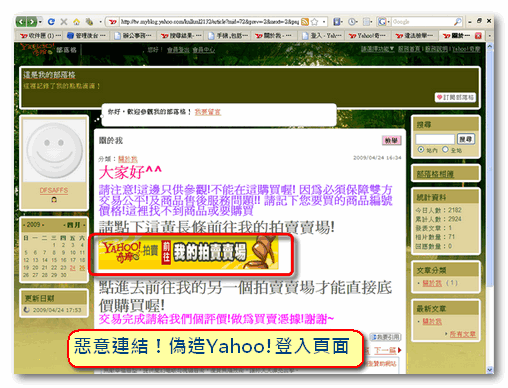Go to next month beside 四月
Viewport: 508px width, 388px height.
[x=84, y=225]
